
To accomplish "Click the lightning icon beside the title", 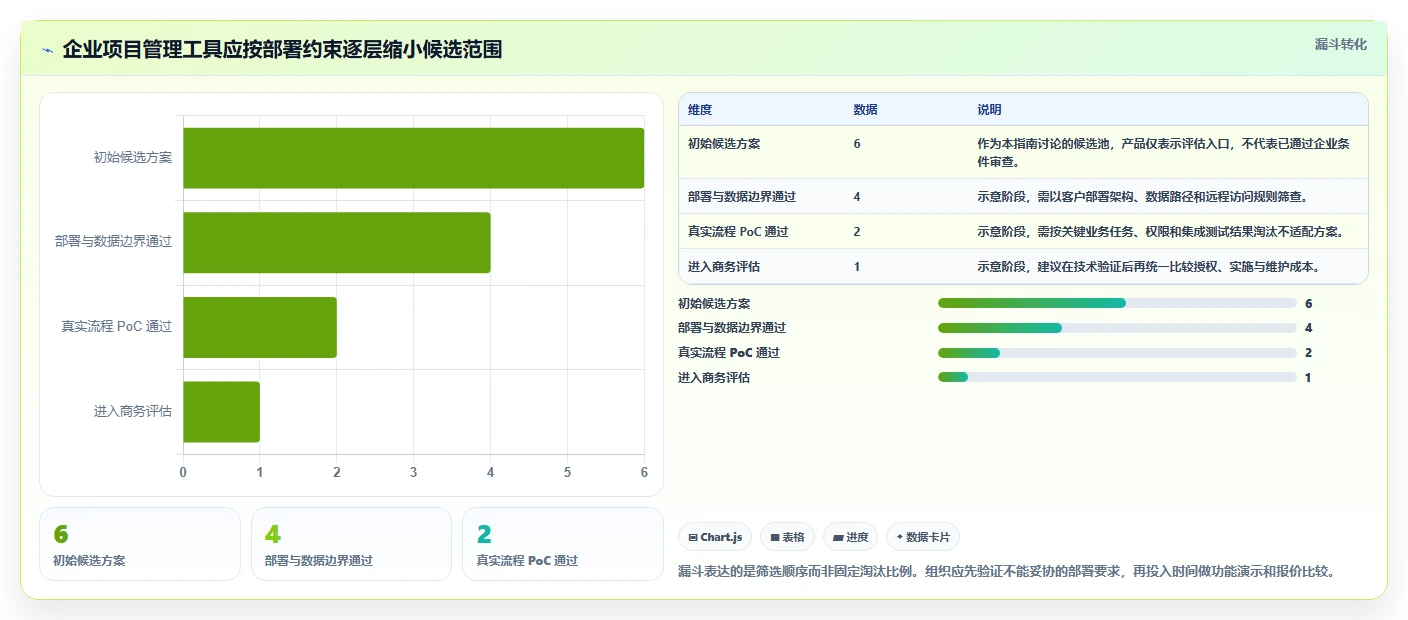I will click(48, 50).
